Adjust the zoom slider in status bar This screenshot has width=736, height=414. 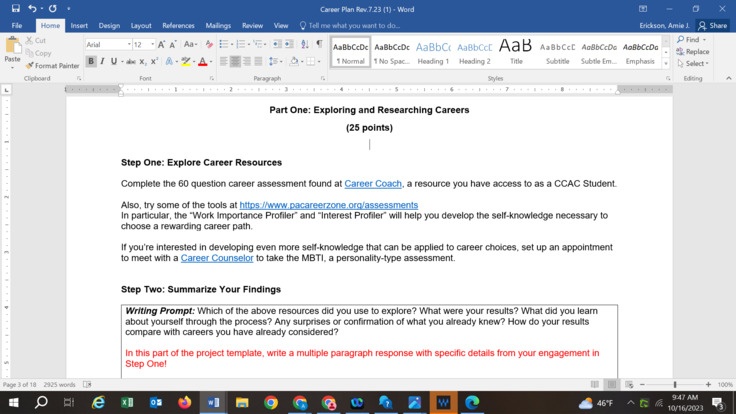(x=675, y=385)
